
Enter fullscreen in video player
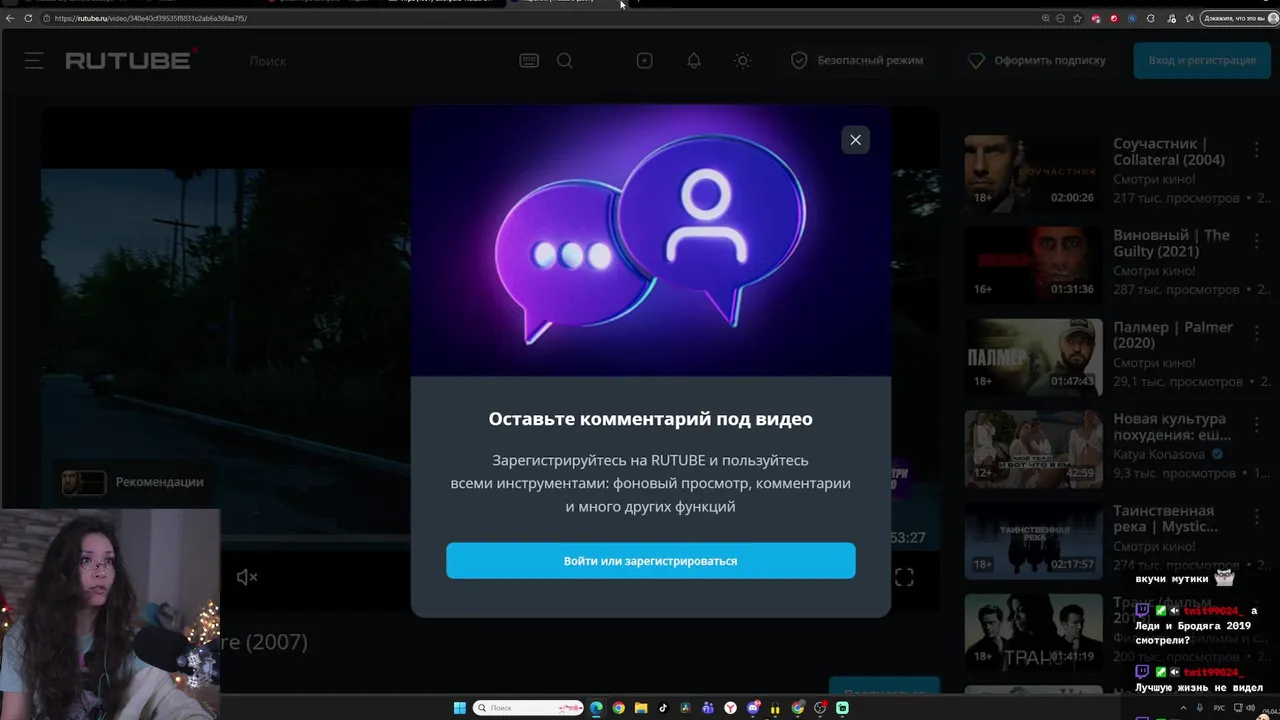(x=904, y=577)
